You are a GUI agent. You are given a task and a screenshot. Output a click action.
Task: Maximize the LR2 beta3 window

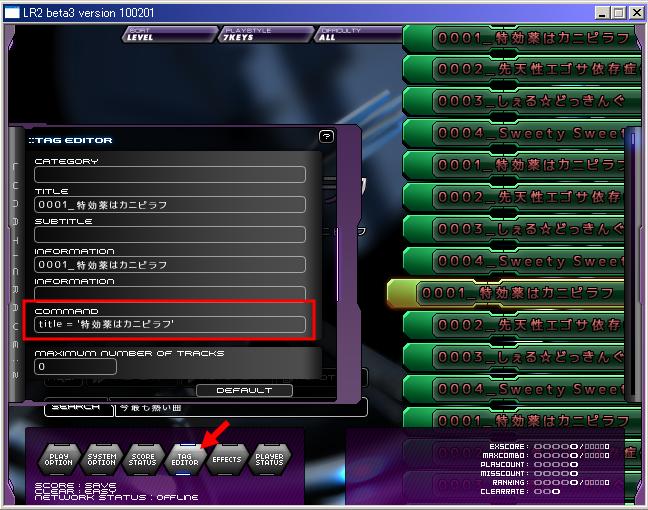[x=619, y=13]
